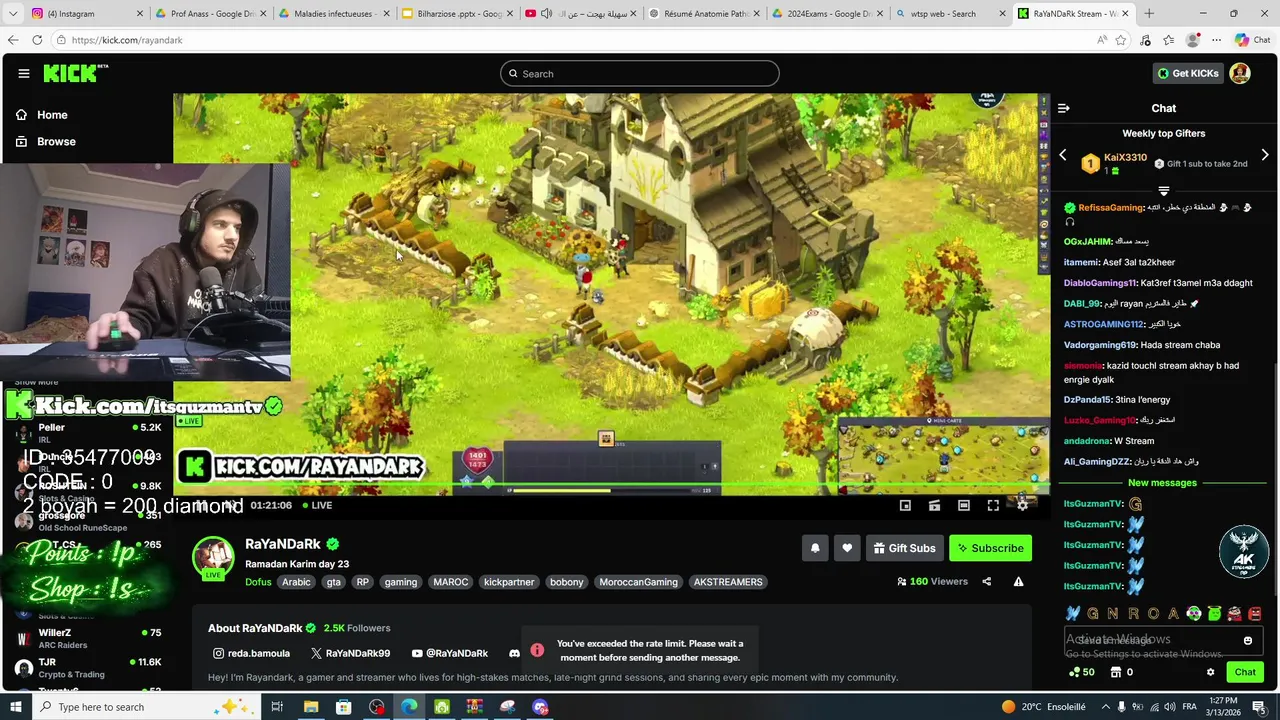
Task: Select the gta tag
Action: coord(333,582)
